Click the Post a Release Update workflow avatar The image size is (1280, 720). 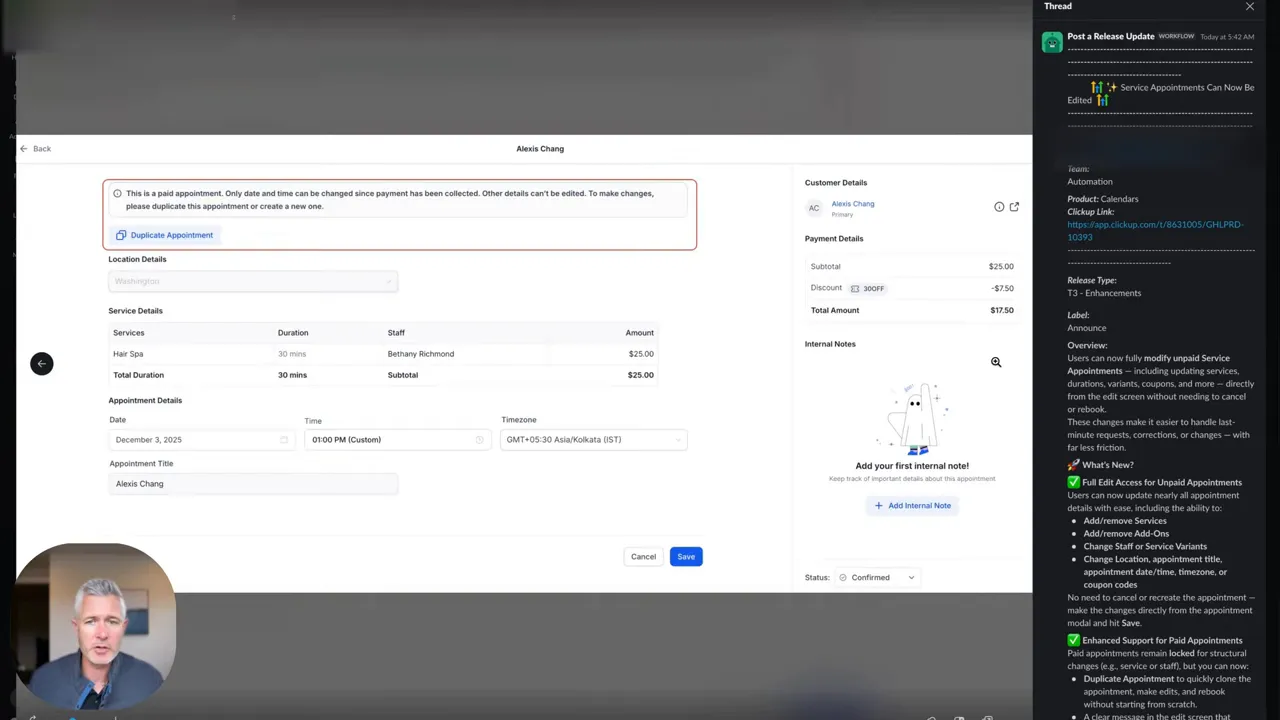coord(1052,42)
